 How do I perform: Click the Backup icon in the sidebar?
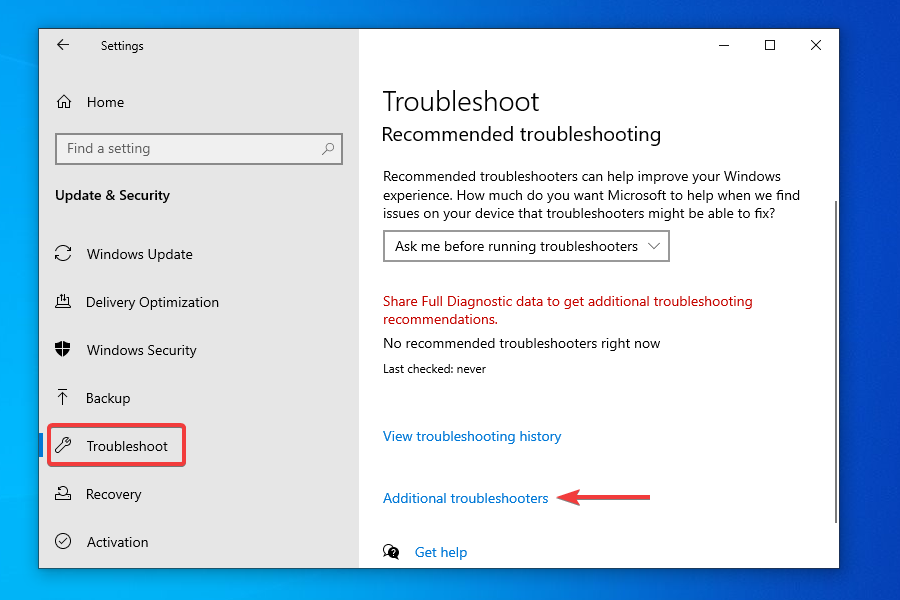click(x=62, y=398)
